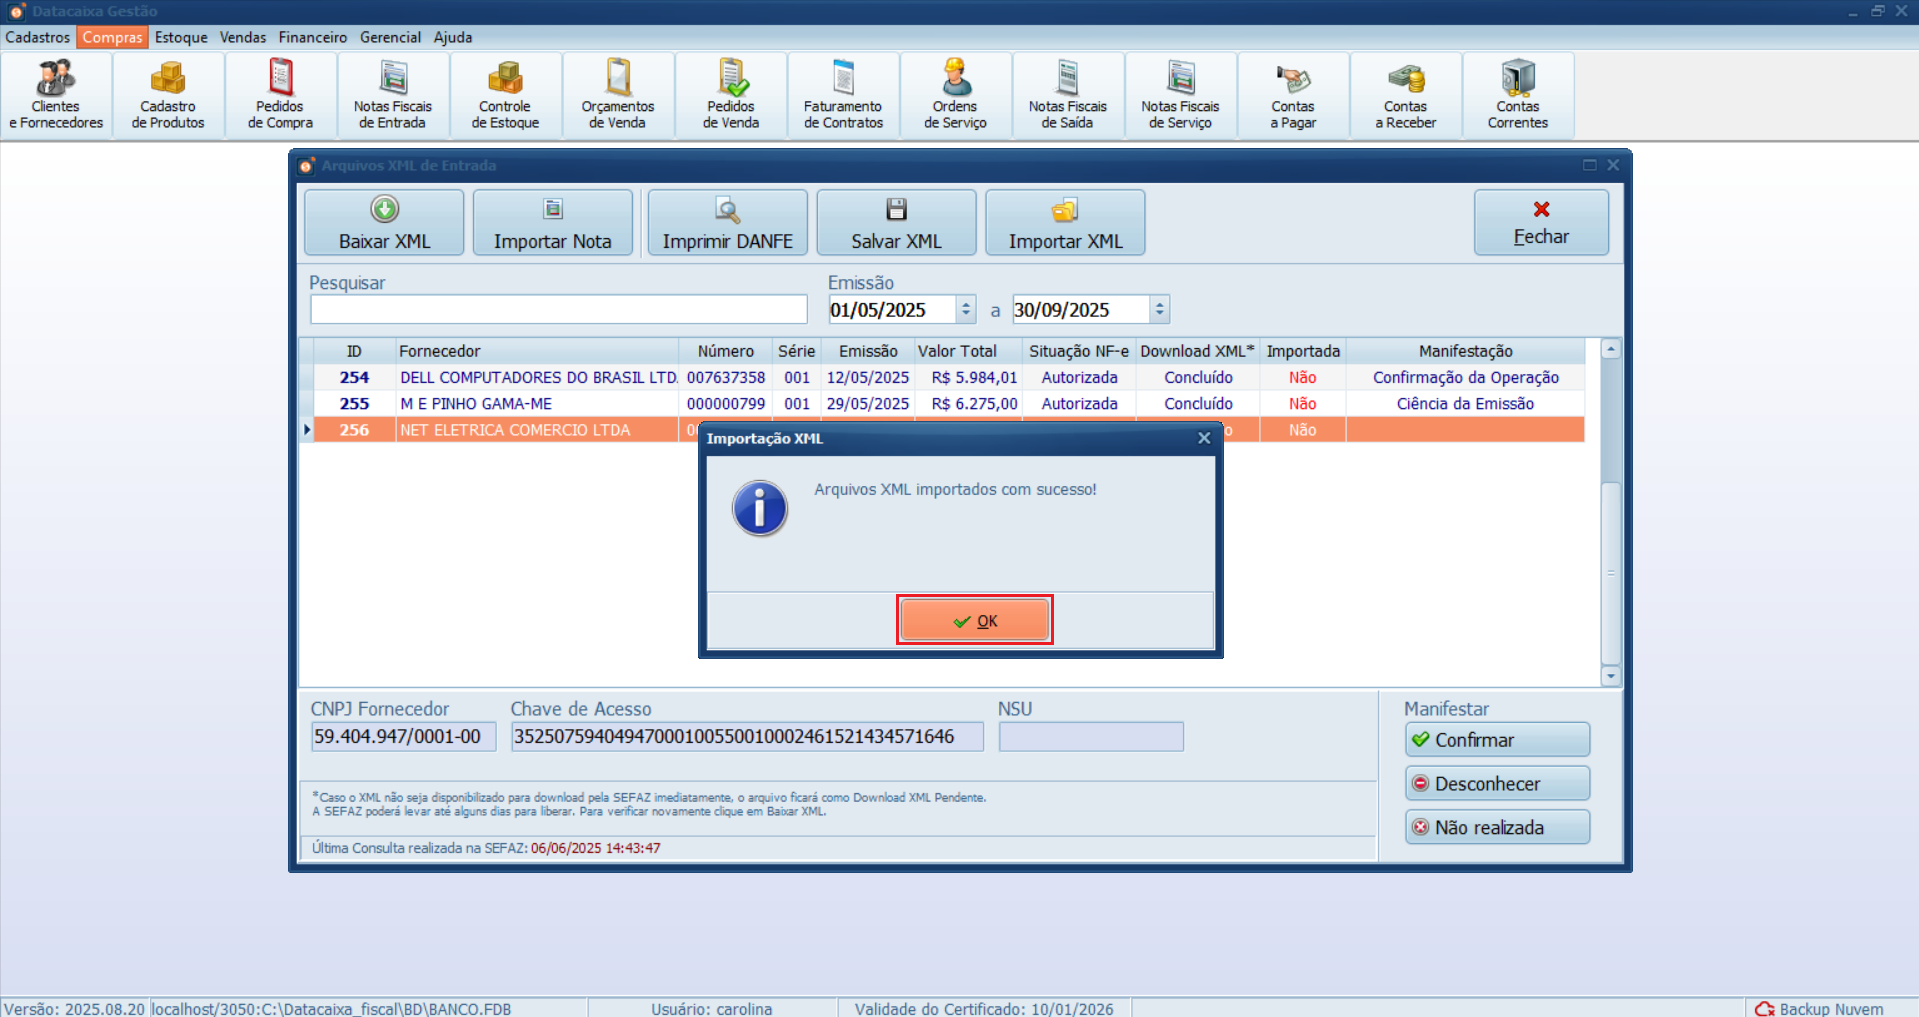Maximize Arquivos XML de Entrada window
Image resolution: width=1919 pixels, height=1017 pixels.
point(1589,165)
